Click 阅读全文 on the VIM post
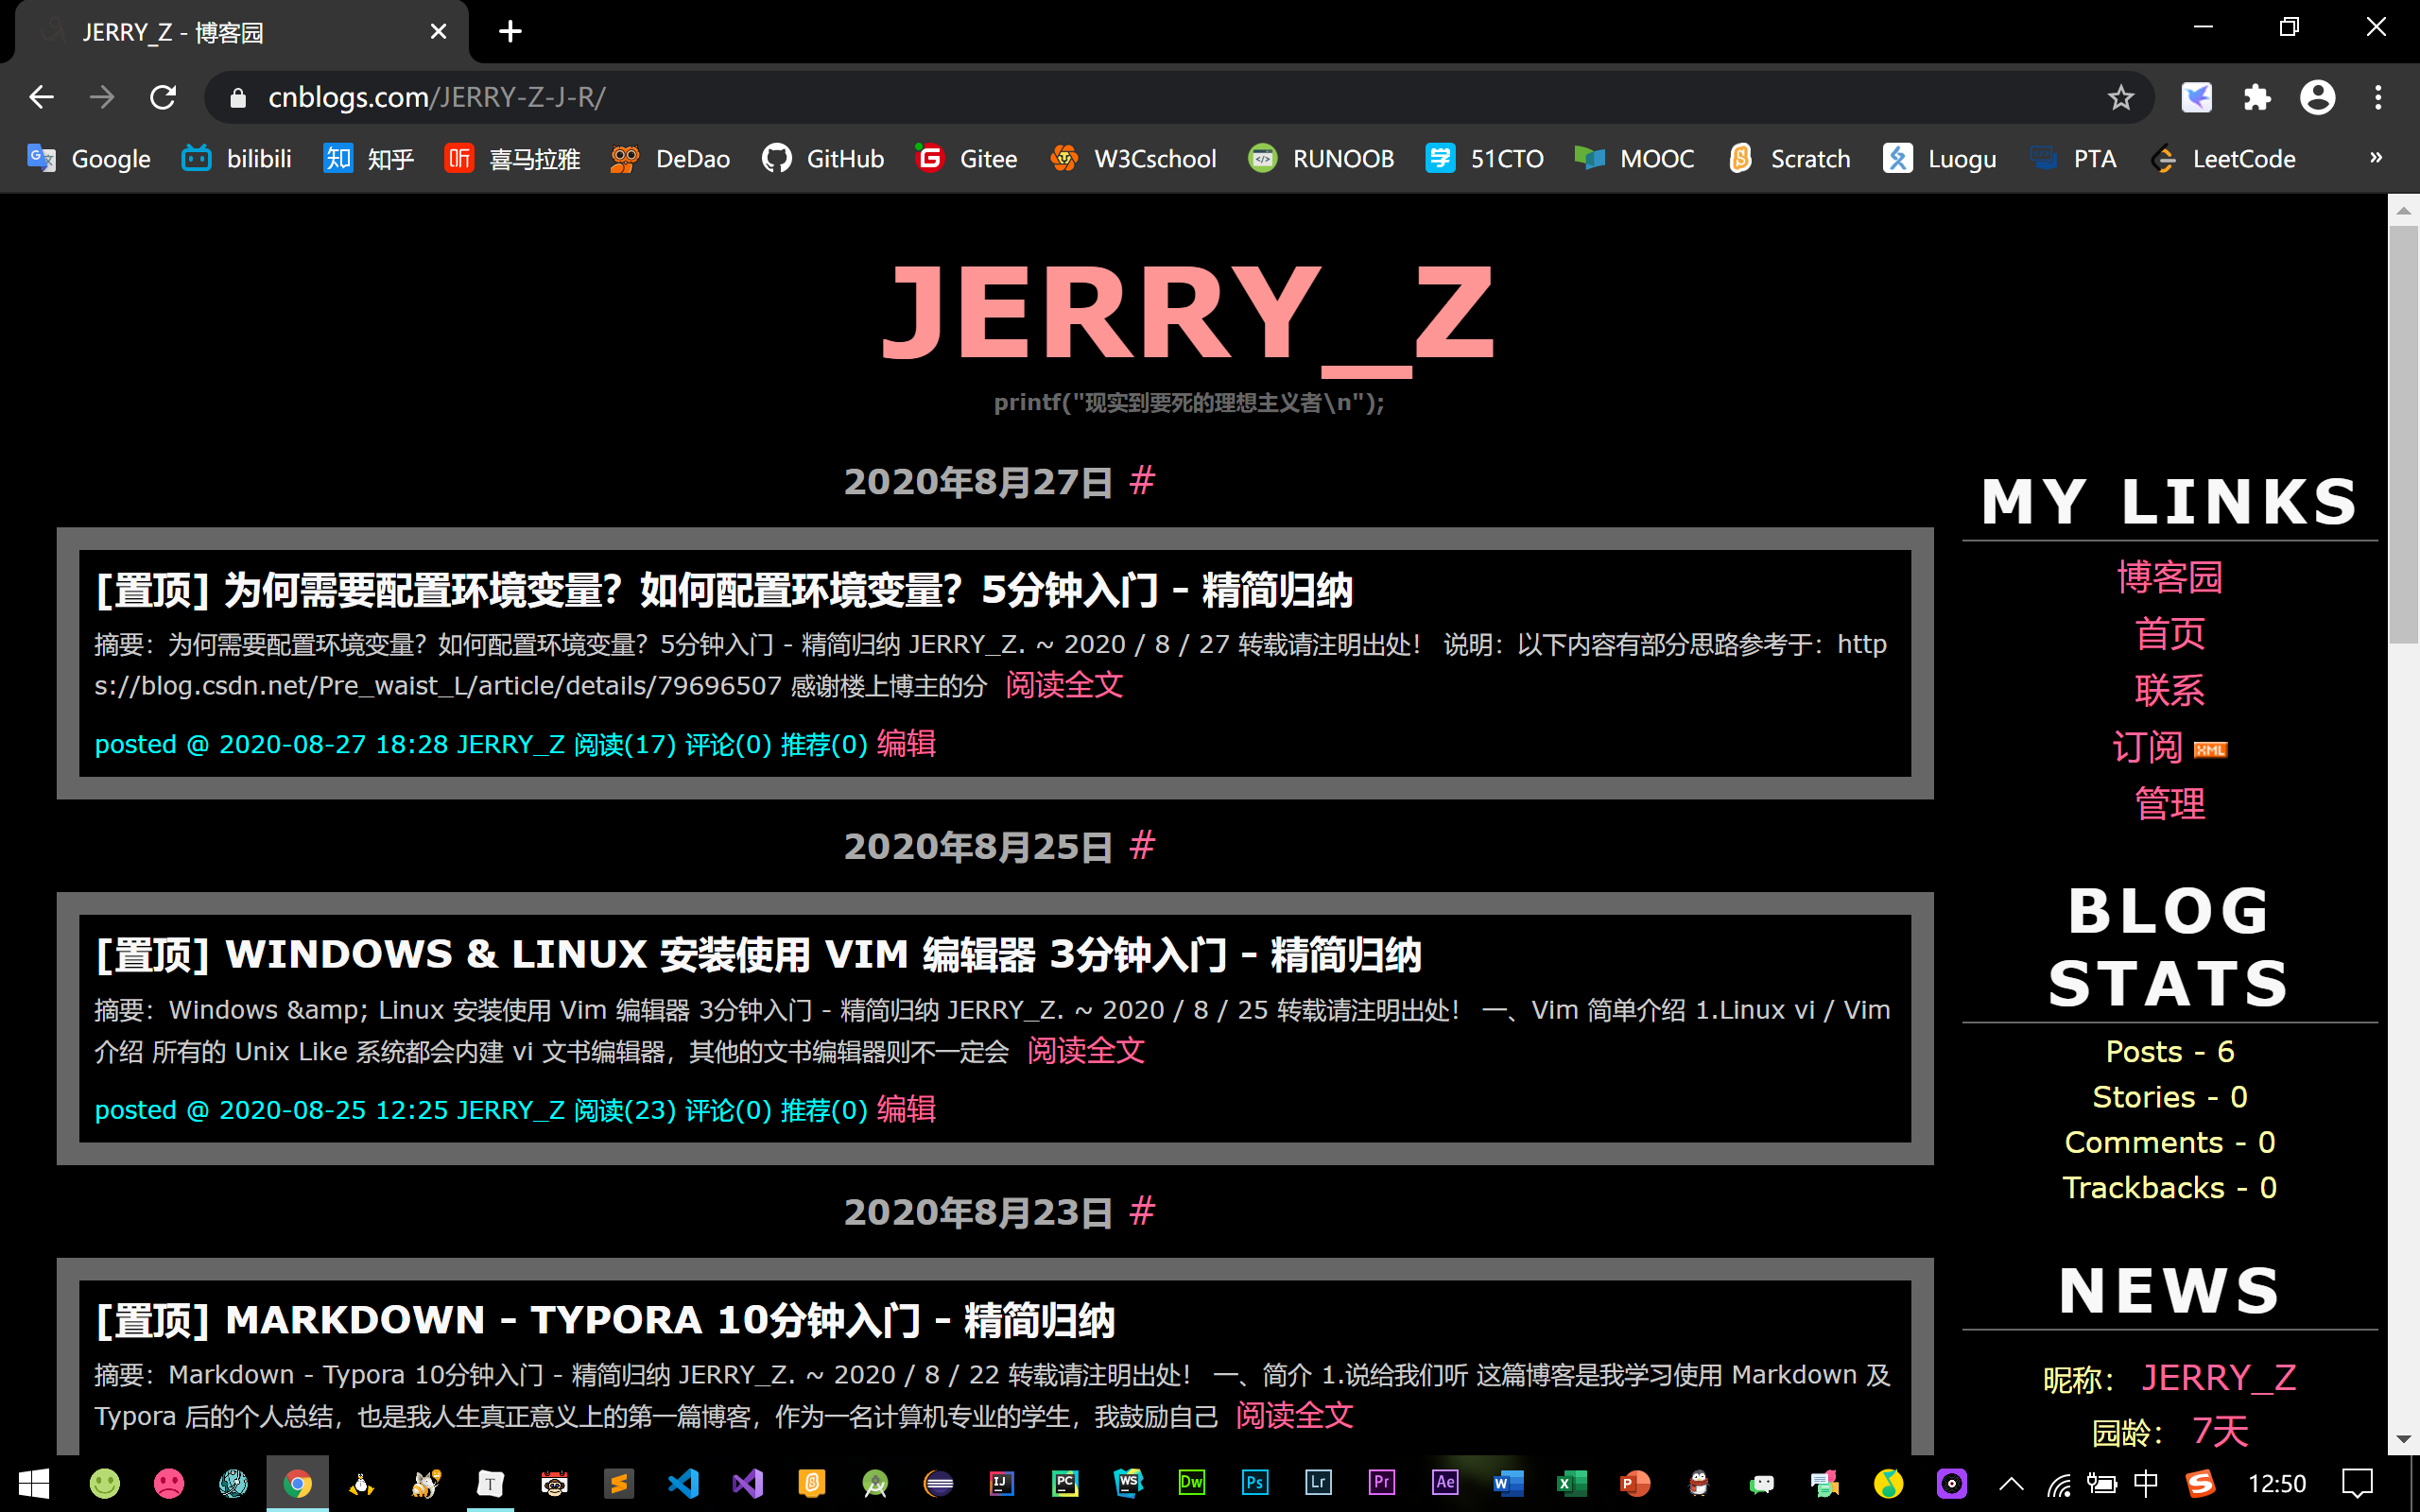 pos(1086,1050)
